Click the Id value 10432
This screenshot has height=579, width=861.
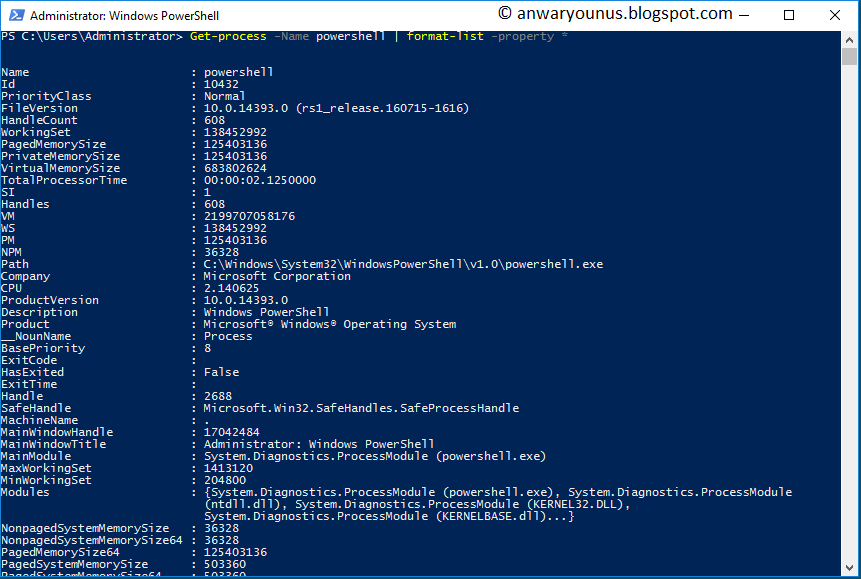coord(221,84)
